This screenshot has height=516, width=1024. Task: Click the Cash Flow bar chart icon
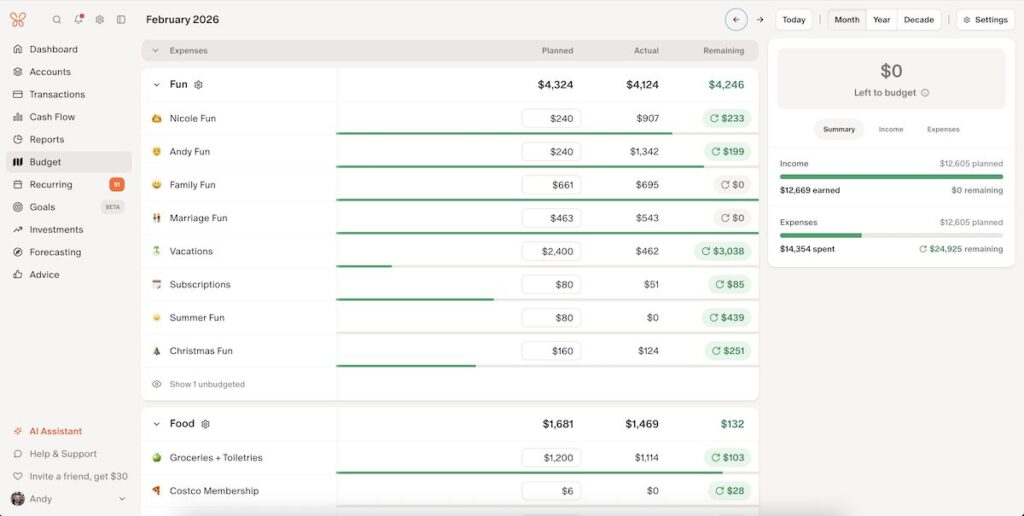click(18, 117)
